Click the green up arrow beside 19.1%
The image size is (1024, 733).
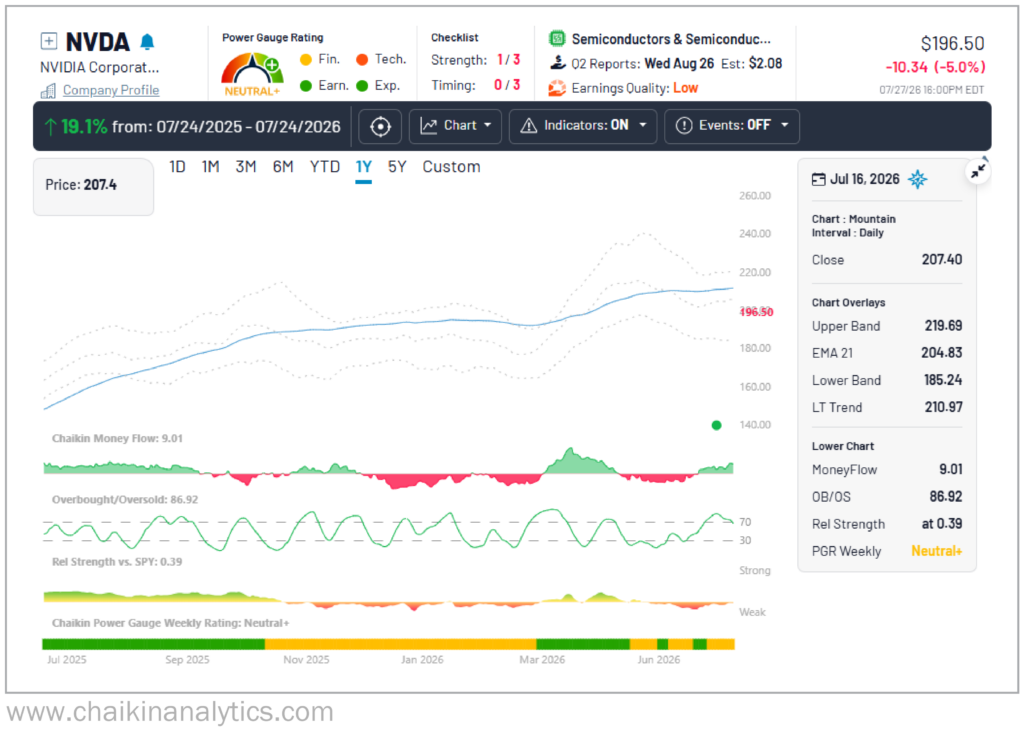50,126
